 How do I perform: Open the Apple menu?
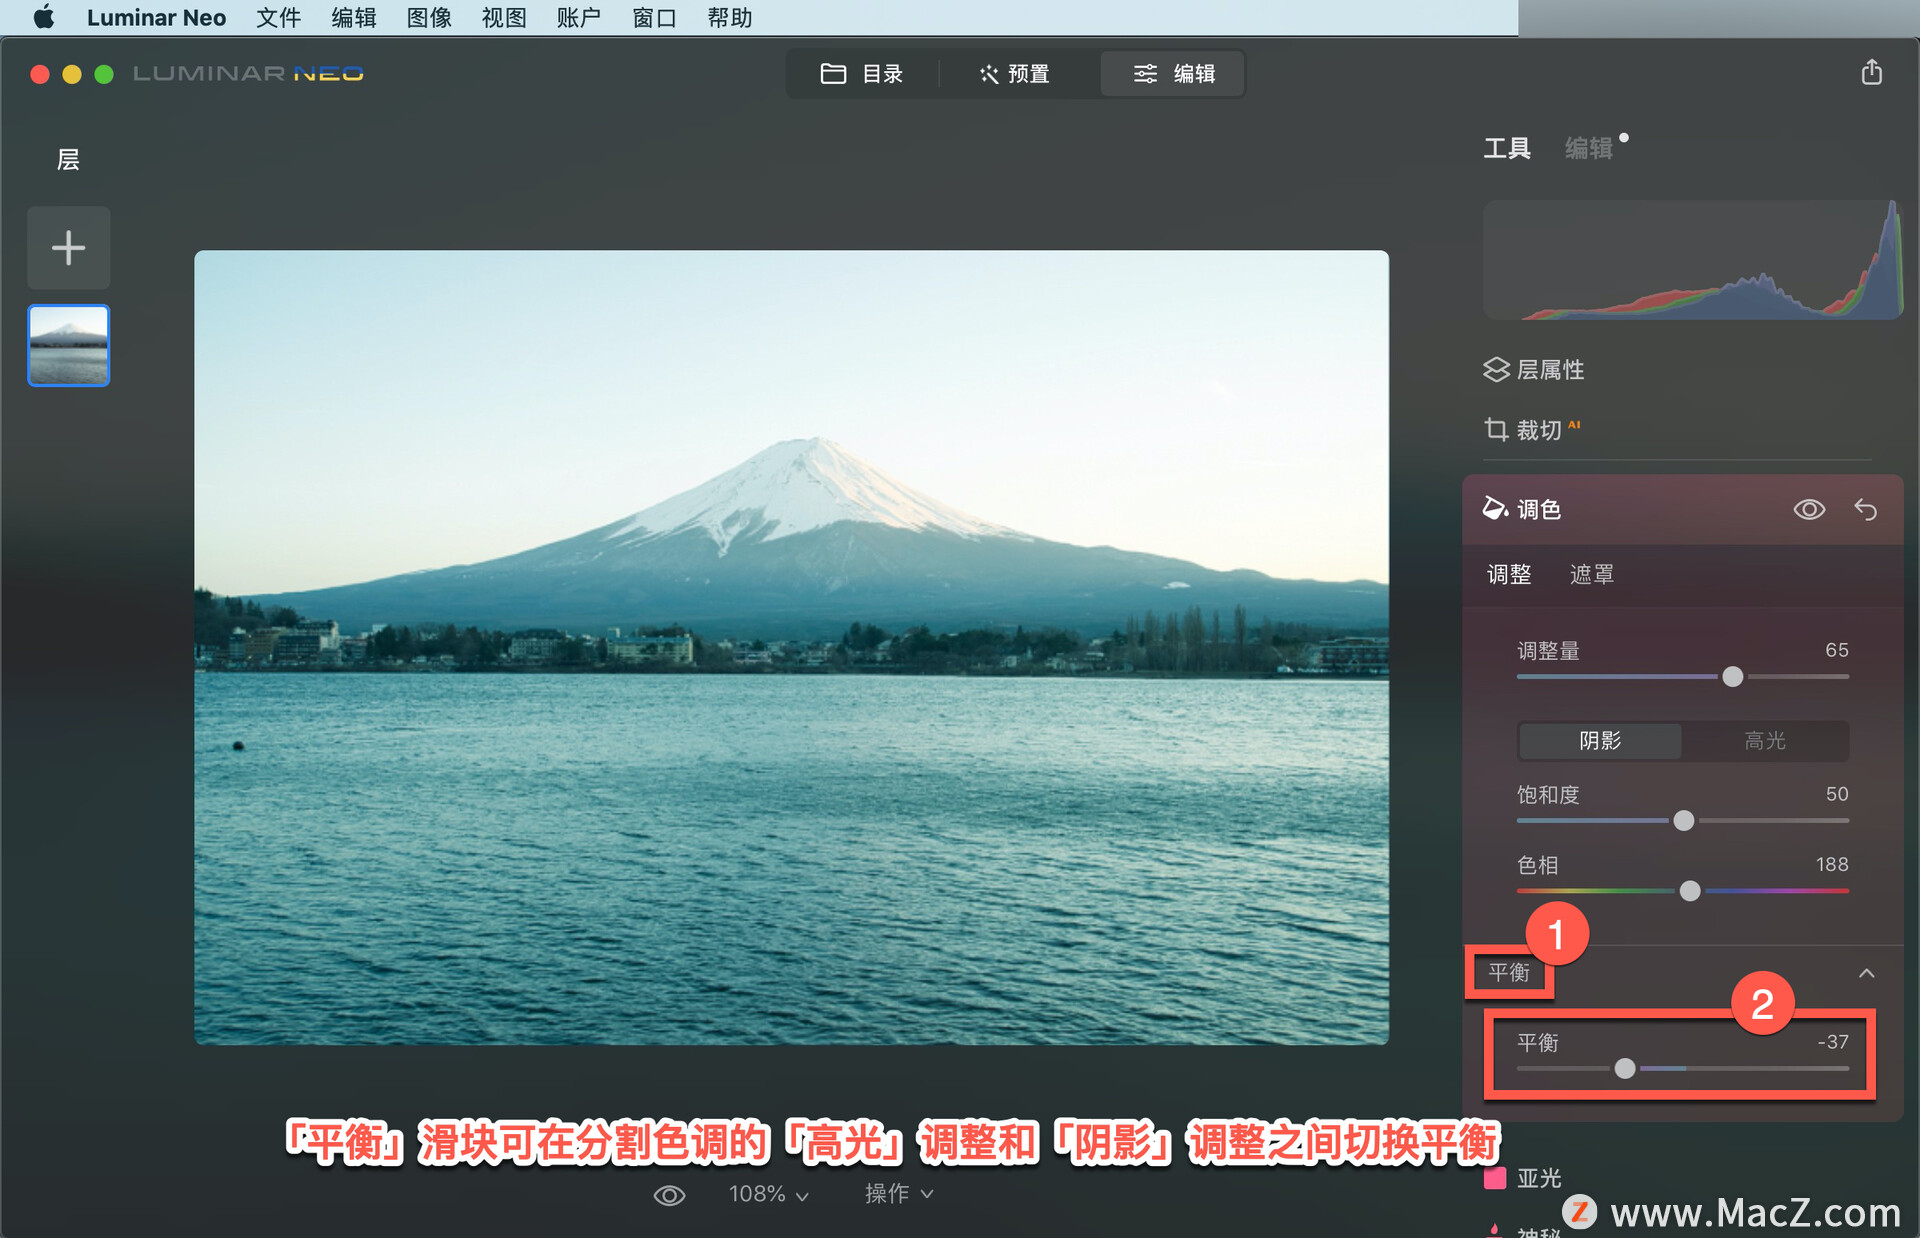[44, 17]
